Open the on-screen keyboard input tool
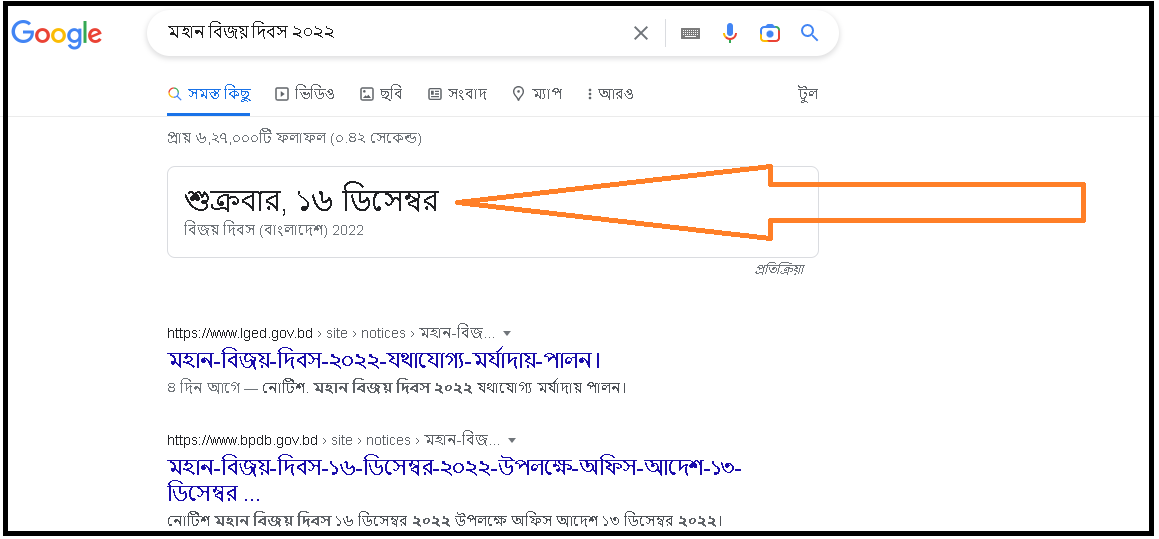Image resolution: width=1159 pixels, height=539 pixels. pos(690,33)
